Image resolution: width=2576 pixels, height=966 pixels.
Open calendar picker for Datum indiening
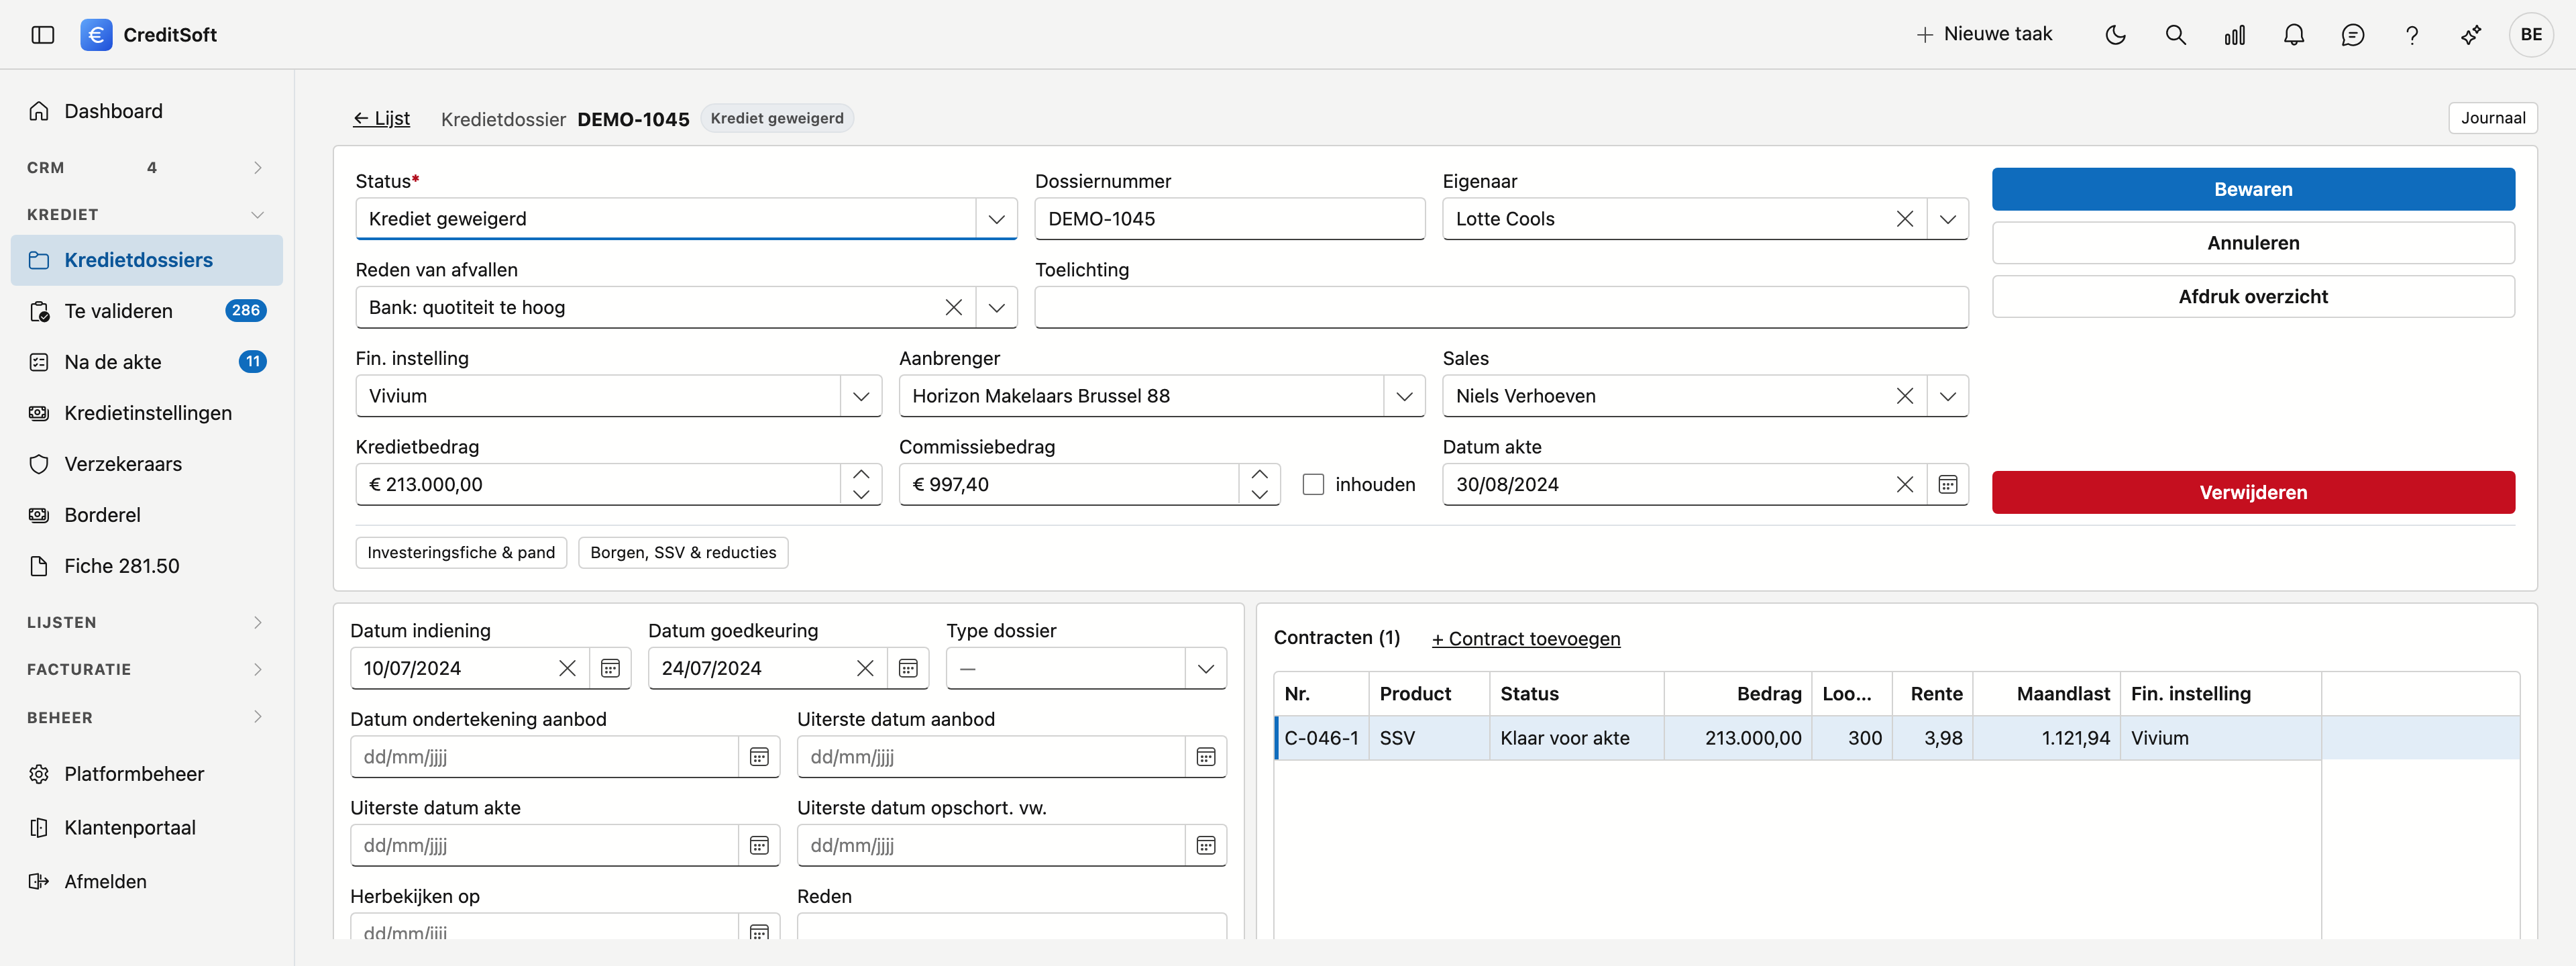(x=610, y=668)
